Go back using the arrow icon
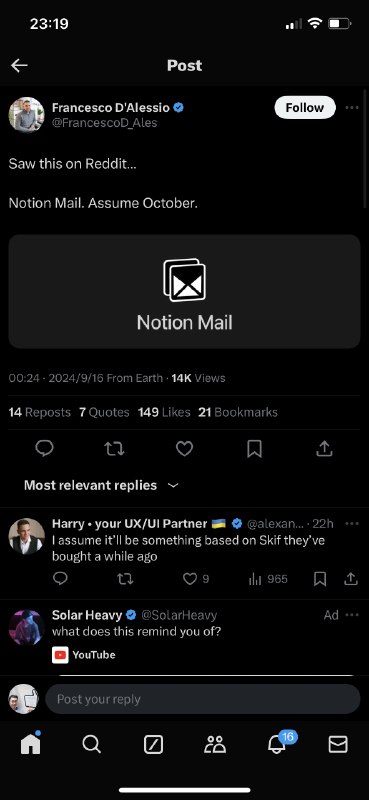The width and height of the screenshot is (369, 800). pyautogui.click(x=19, y=65)
